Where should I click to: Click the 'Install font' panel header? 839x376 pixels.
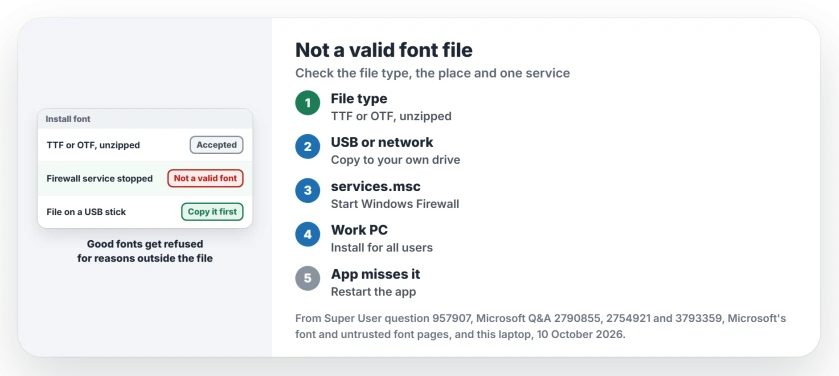(x=145, y=119)
